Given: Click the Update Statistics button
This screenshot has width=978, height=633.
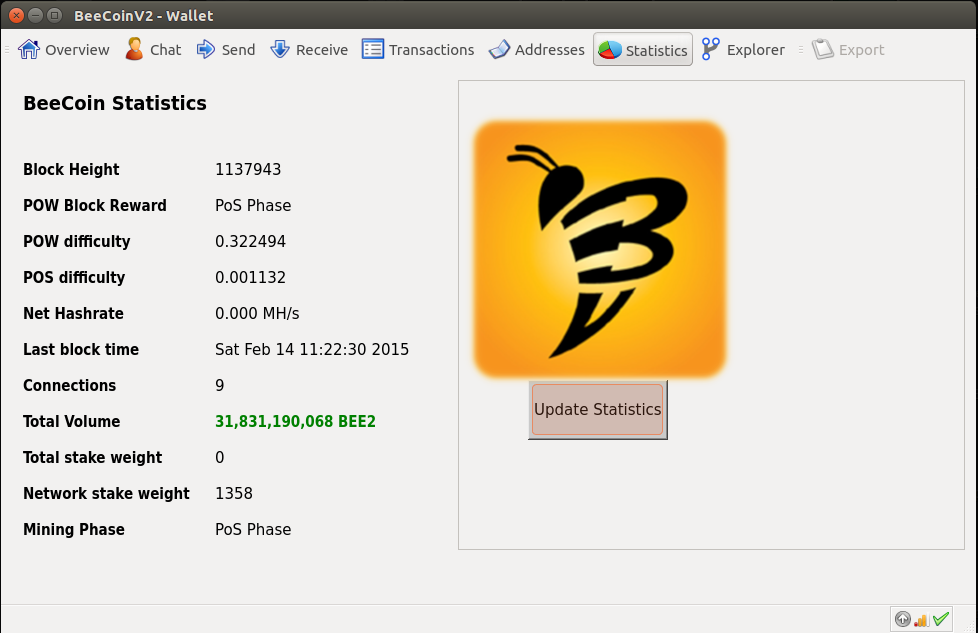Looking at the screenshot, I should click(598, 410).
